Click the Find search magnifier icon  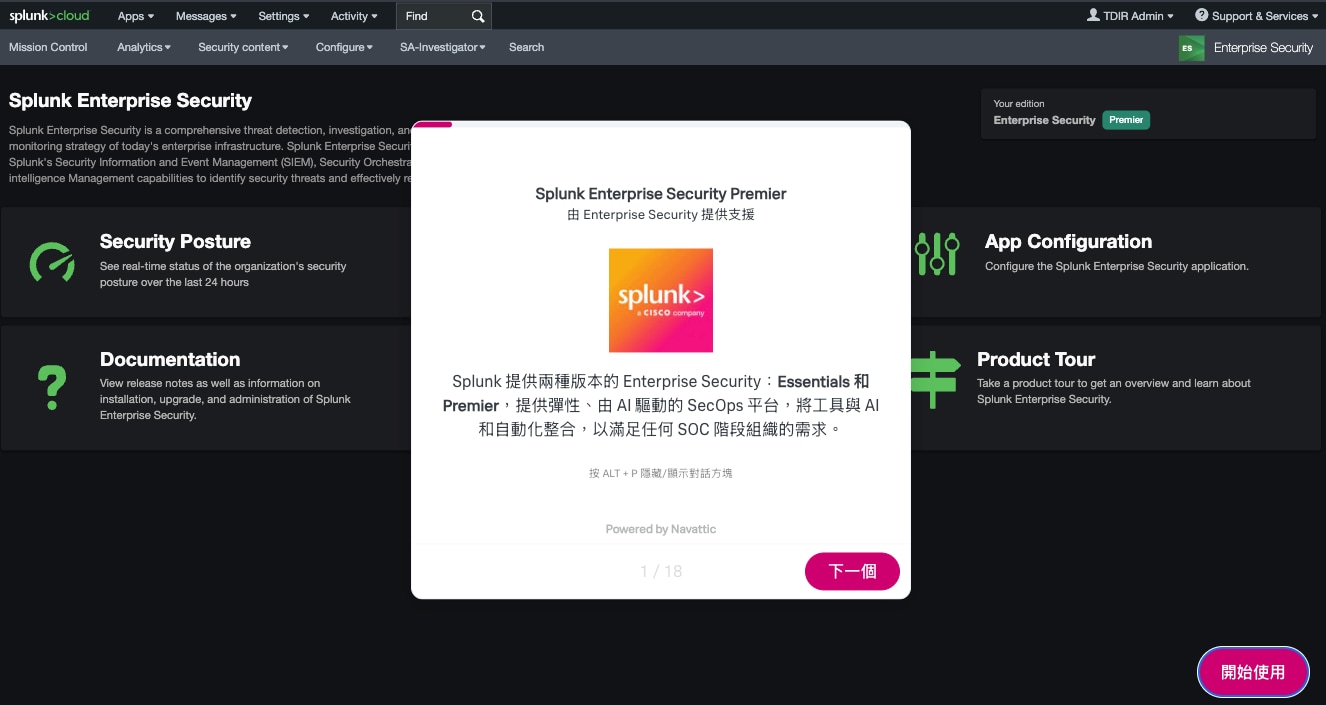[478, 16]
